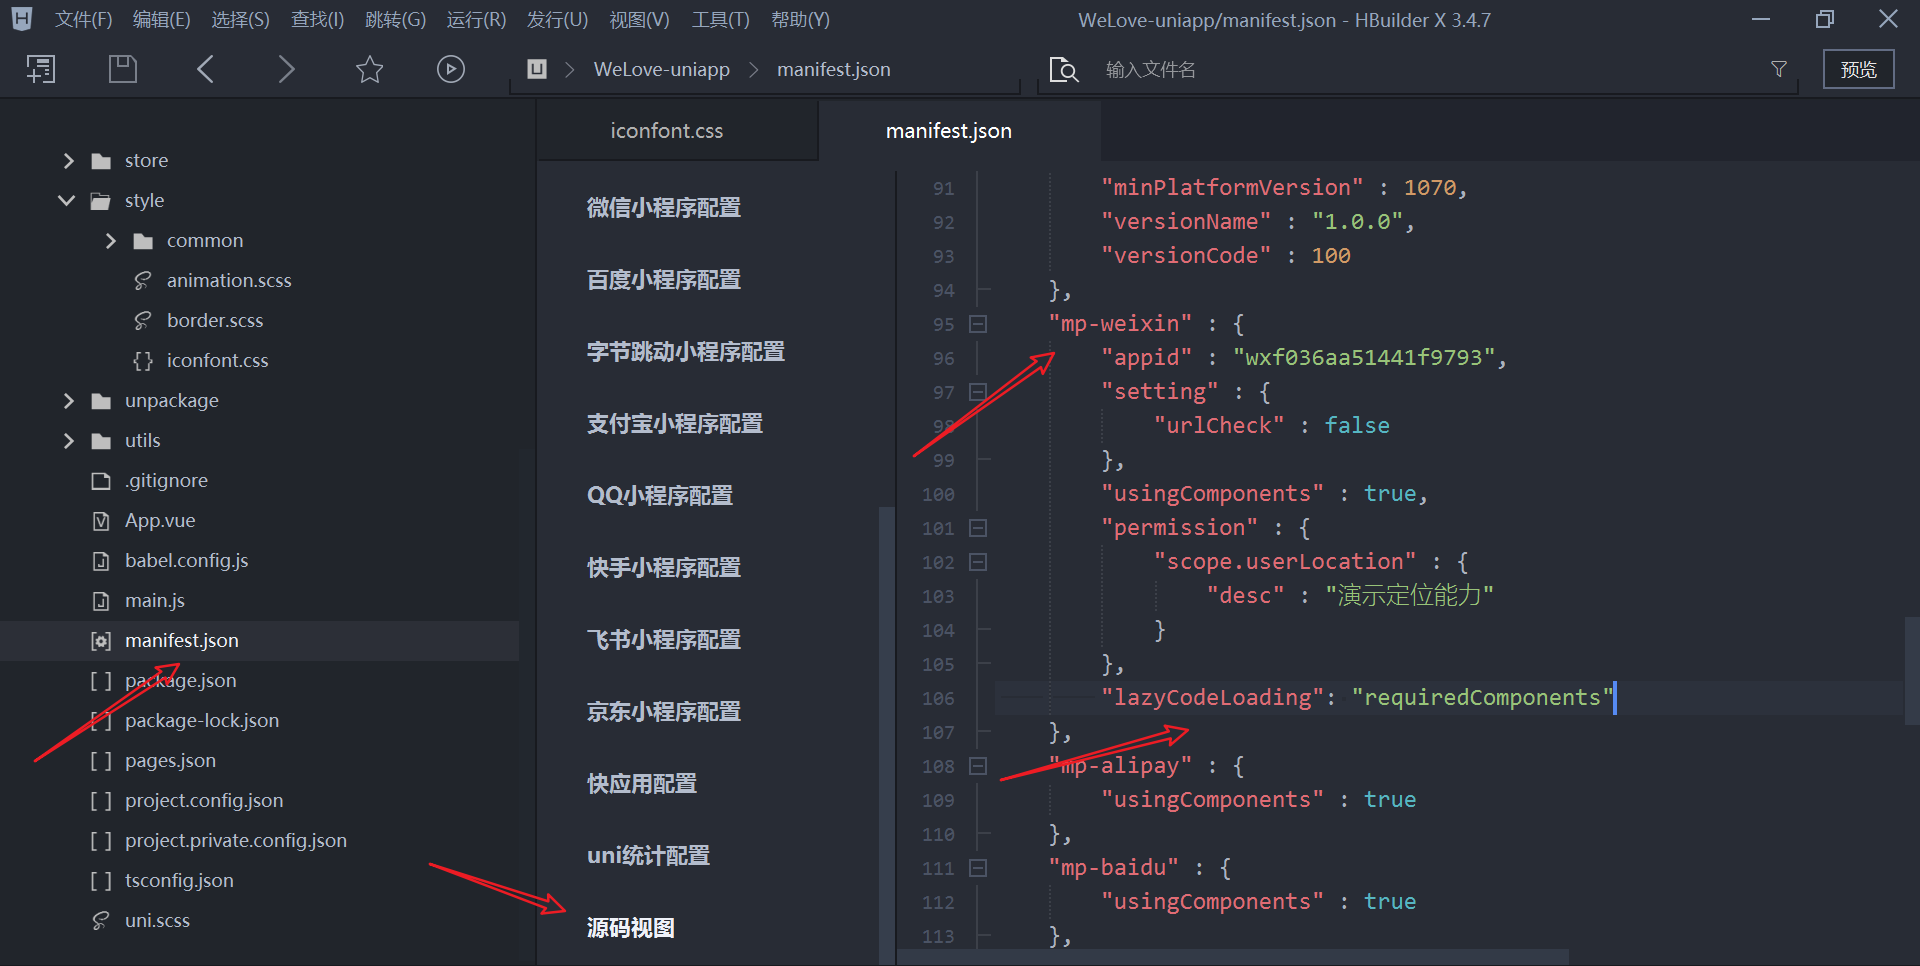The image size is (1920, 966).
Task: Open the 发行(U) menu
Action: 557,20
